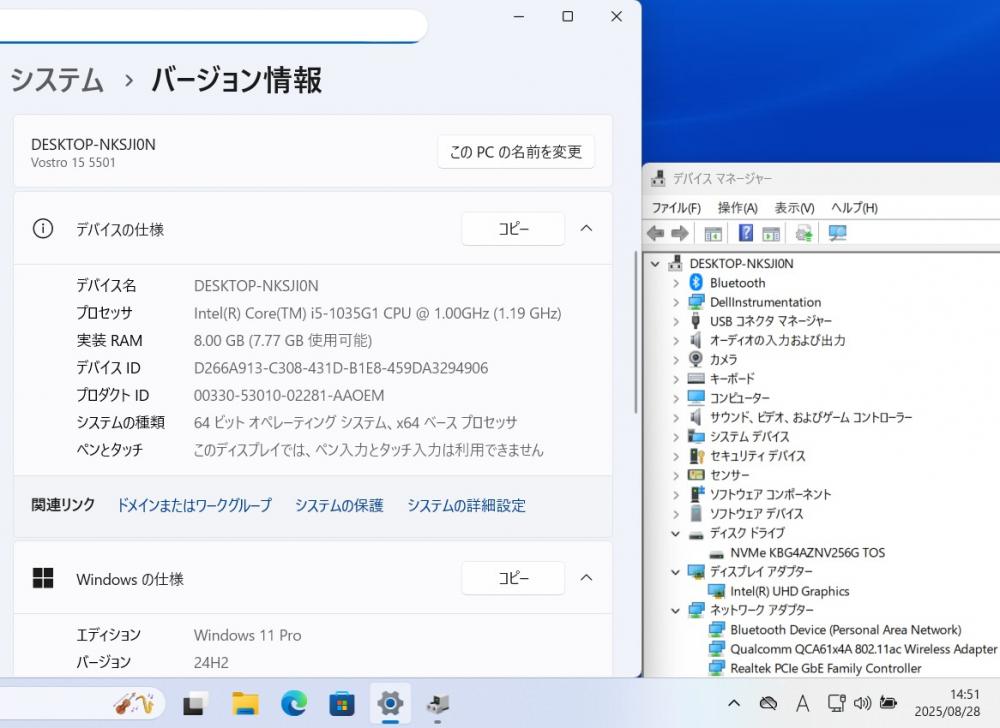Collapse the Windows の仕様 section chevron
1000x728 pixels.
(586, 578)
